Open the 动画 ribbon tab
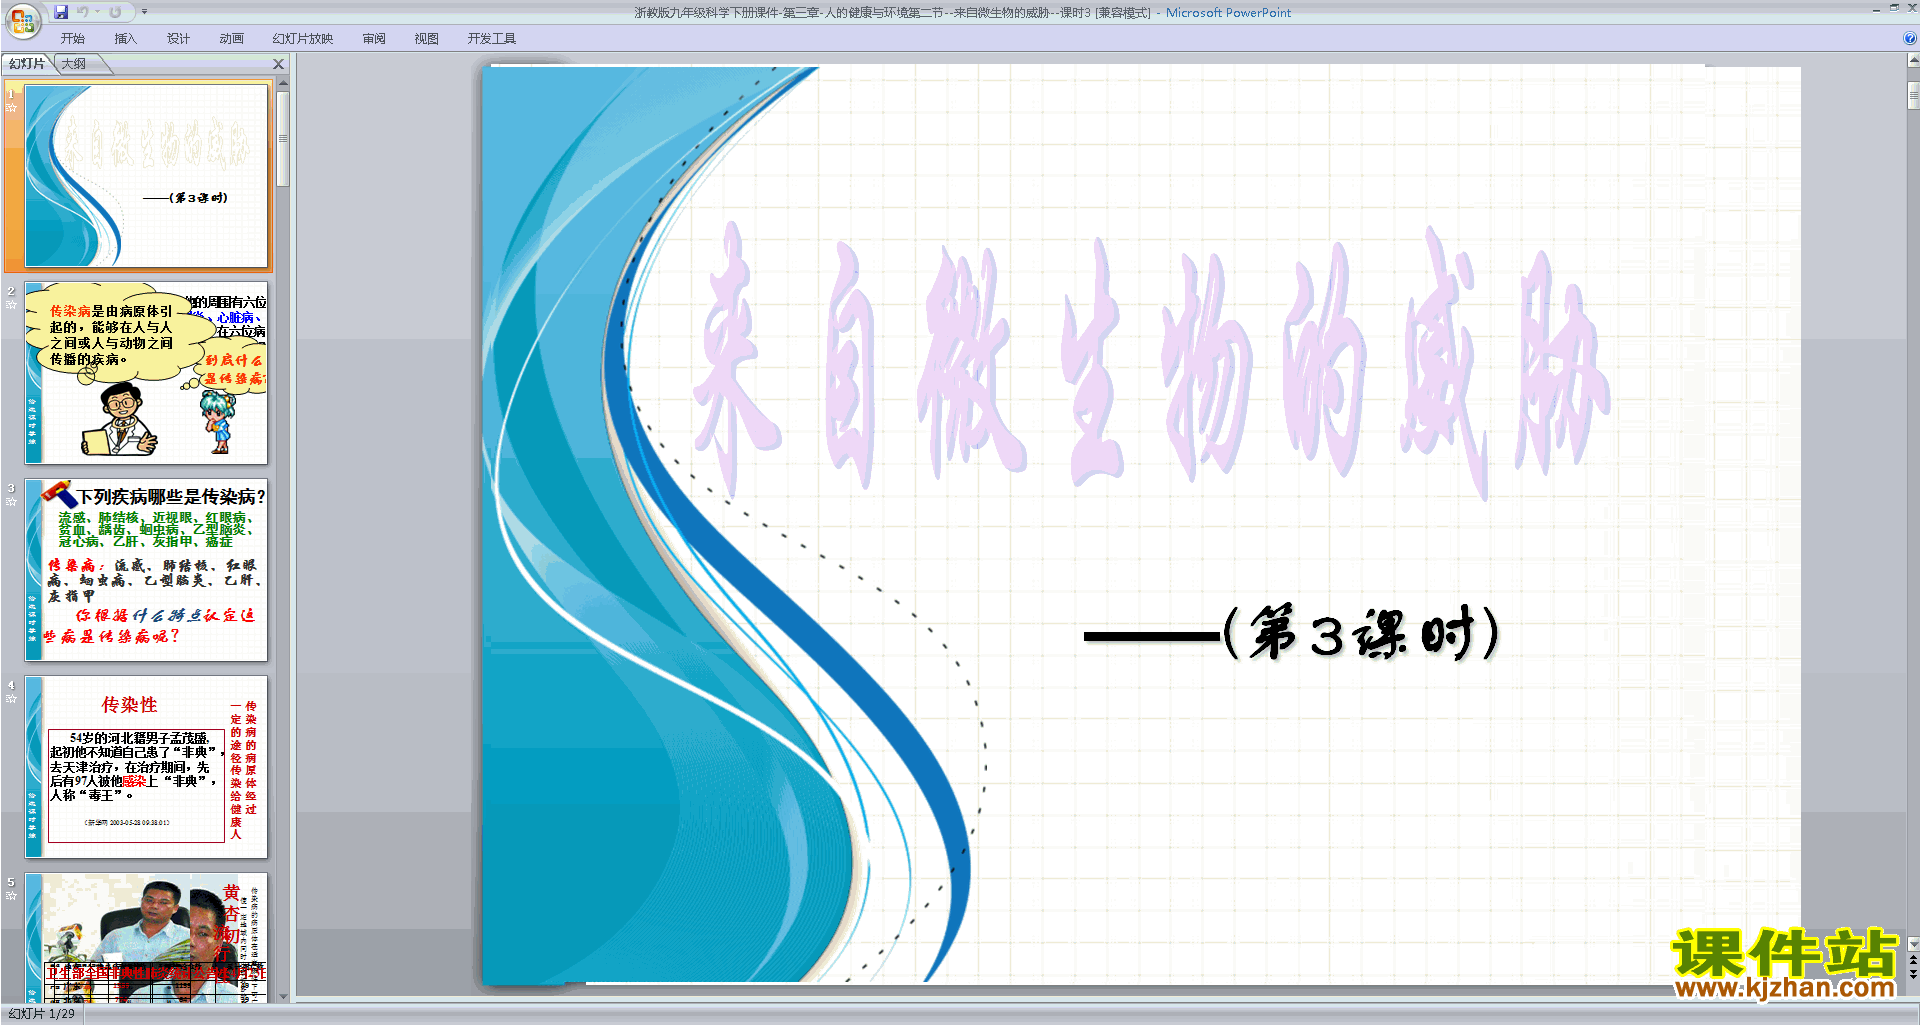 [x=231, y=38]
